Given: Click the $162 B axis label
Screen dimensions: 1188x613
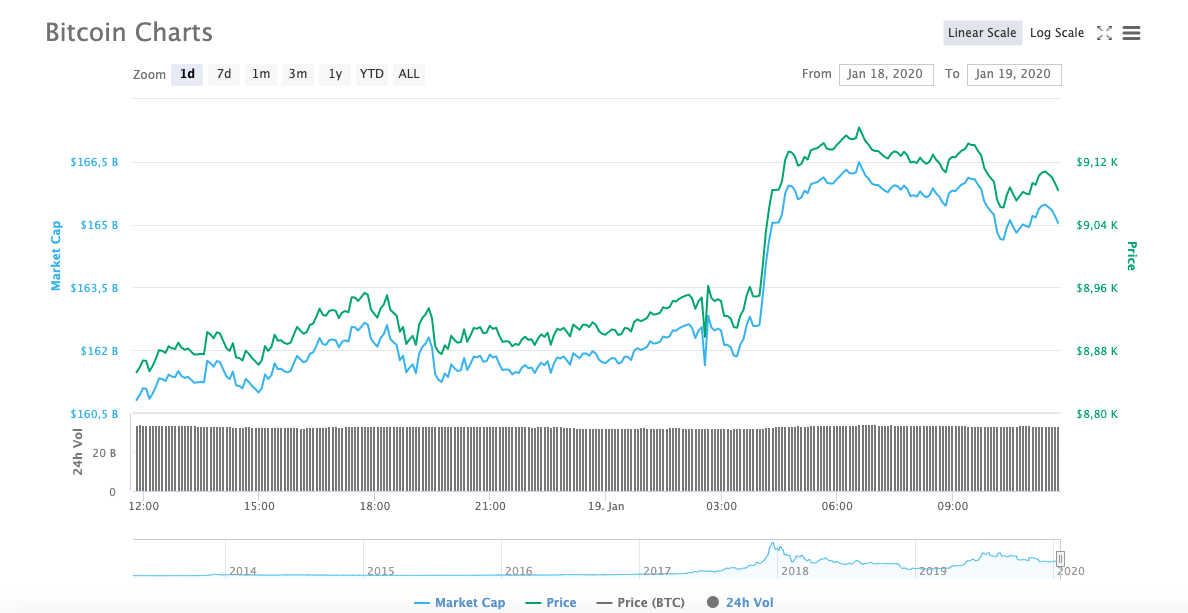Looking at the screenshot, I should pos(100,351).
